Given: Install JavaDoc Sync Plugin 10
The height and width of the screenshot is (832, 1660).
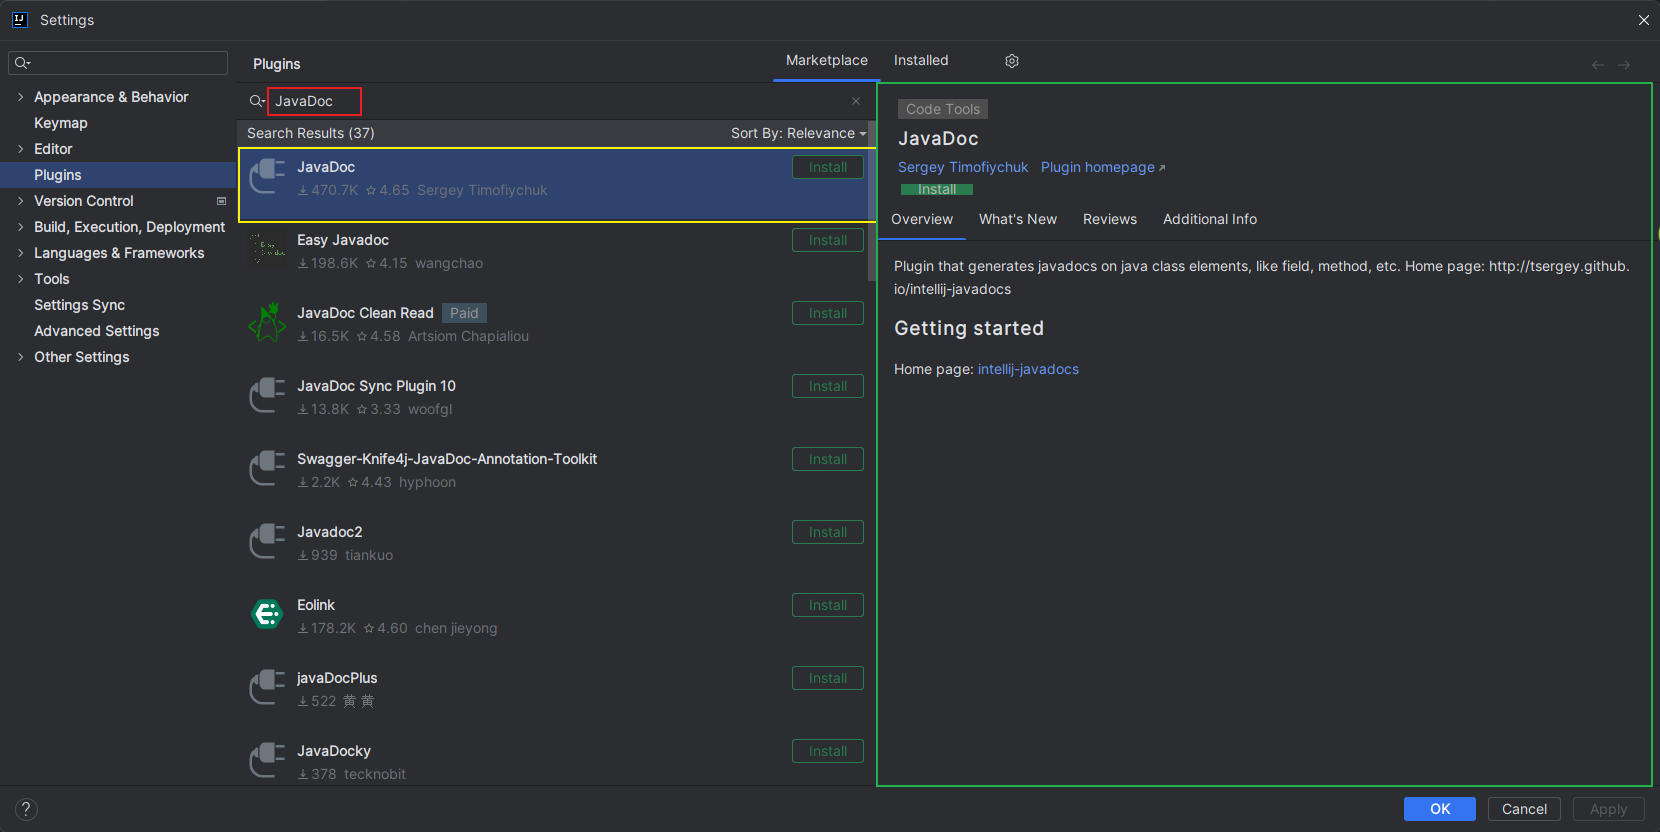Looking at the screenshot, I should (x=828, y=386).
